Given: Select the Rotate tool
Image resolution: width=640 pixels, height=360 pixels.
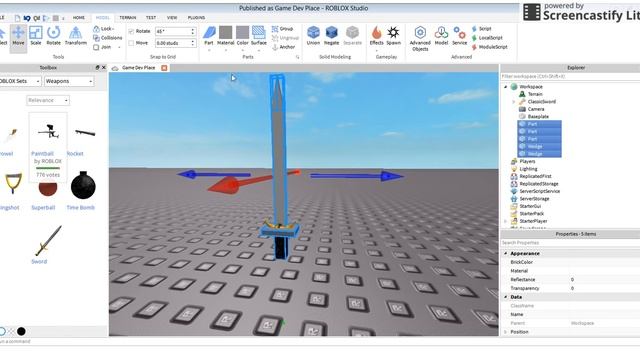Looking at the screenshot, I should click(53, 36).
